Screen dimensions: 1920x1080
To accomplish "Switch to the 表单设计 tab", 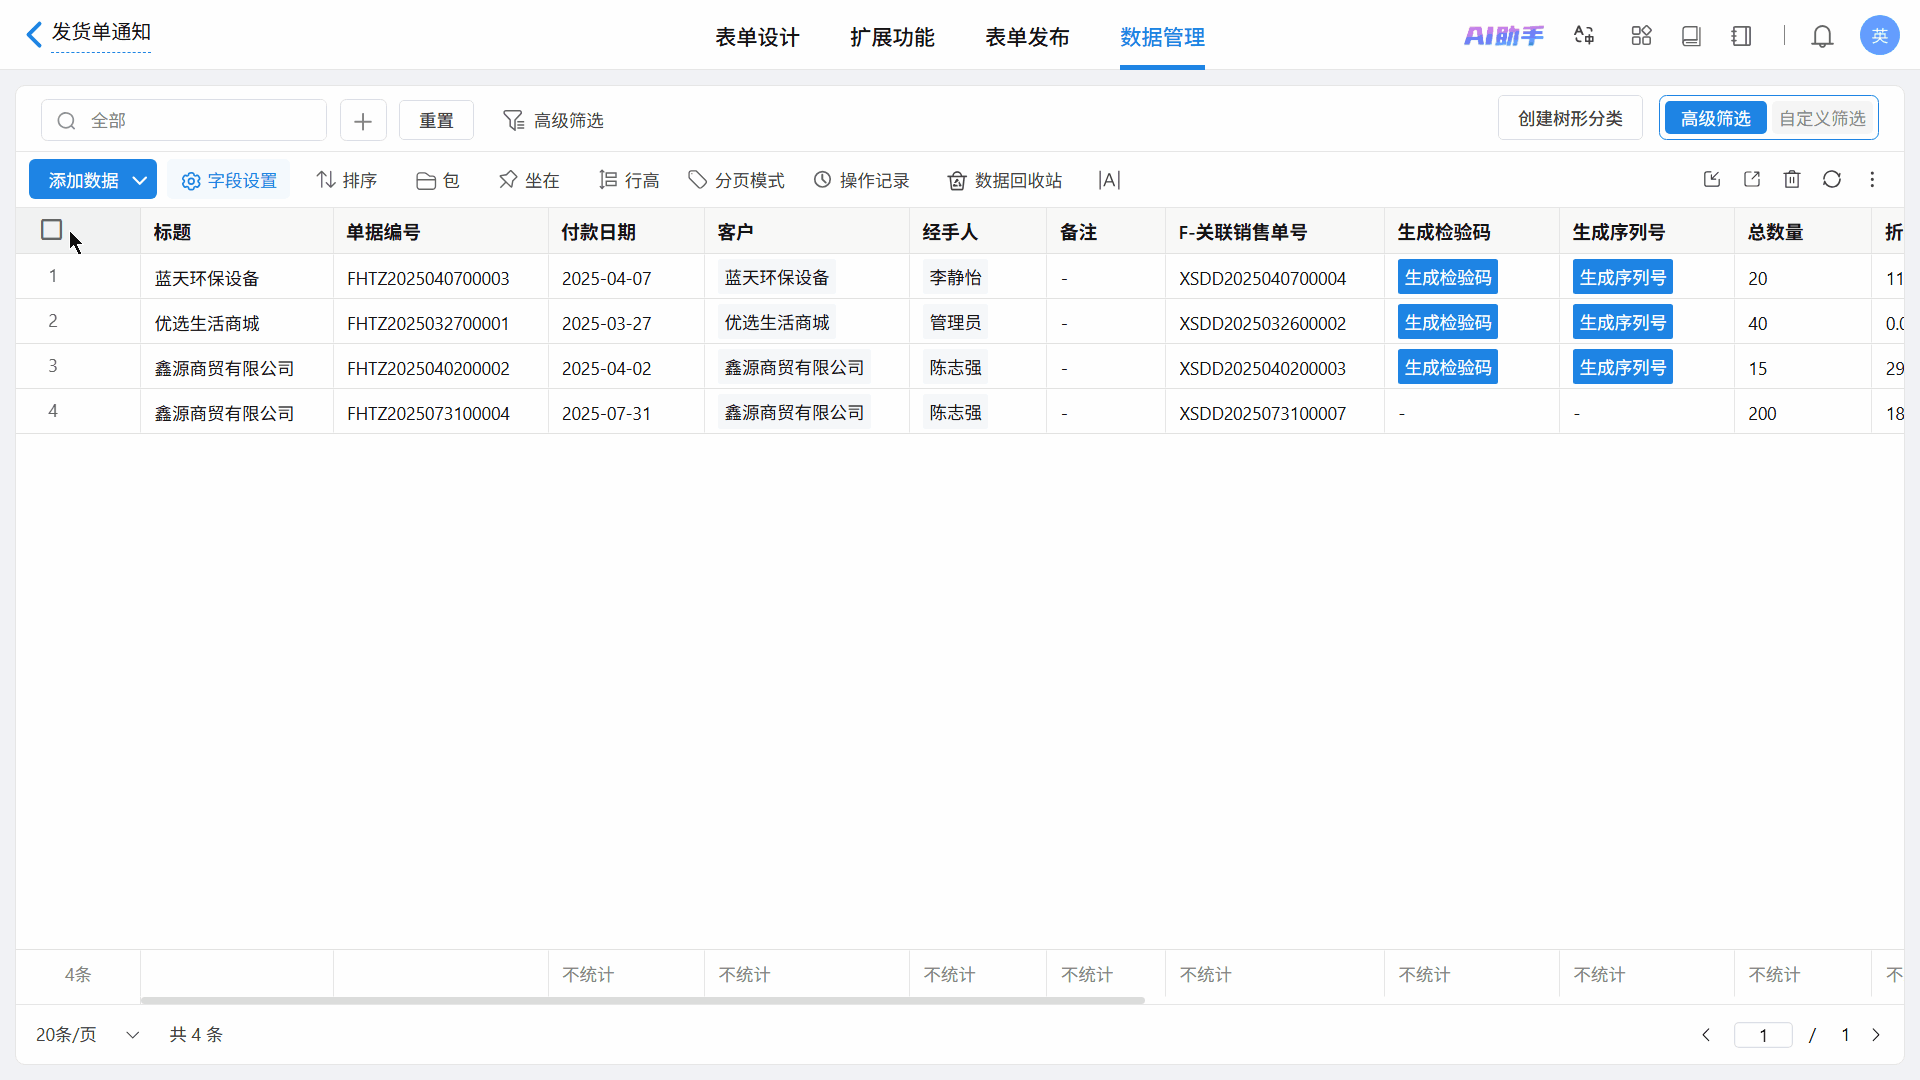I will point(757,37).
